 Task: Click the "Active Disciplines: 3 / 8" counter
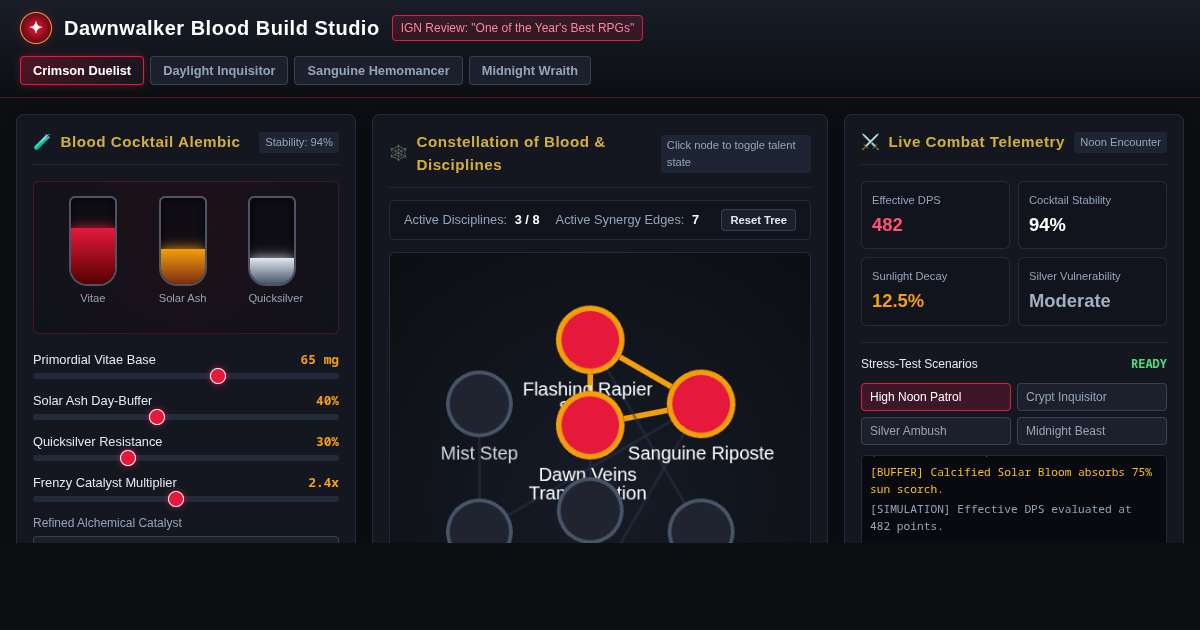pyautogui.click(x=472, y=220)
